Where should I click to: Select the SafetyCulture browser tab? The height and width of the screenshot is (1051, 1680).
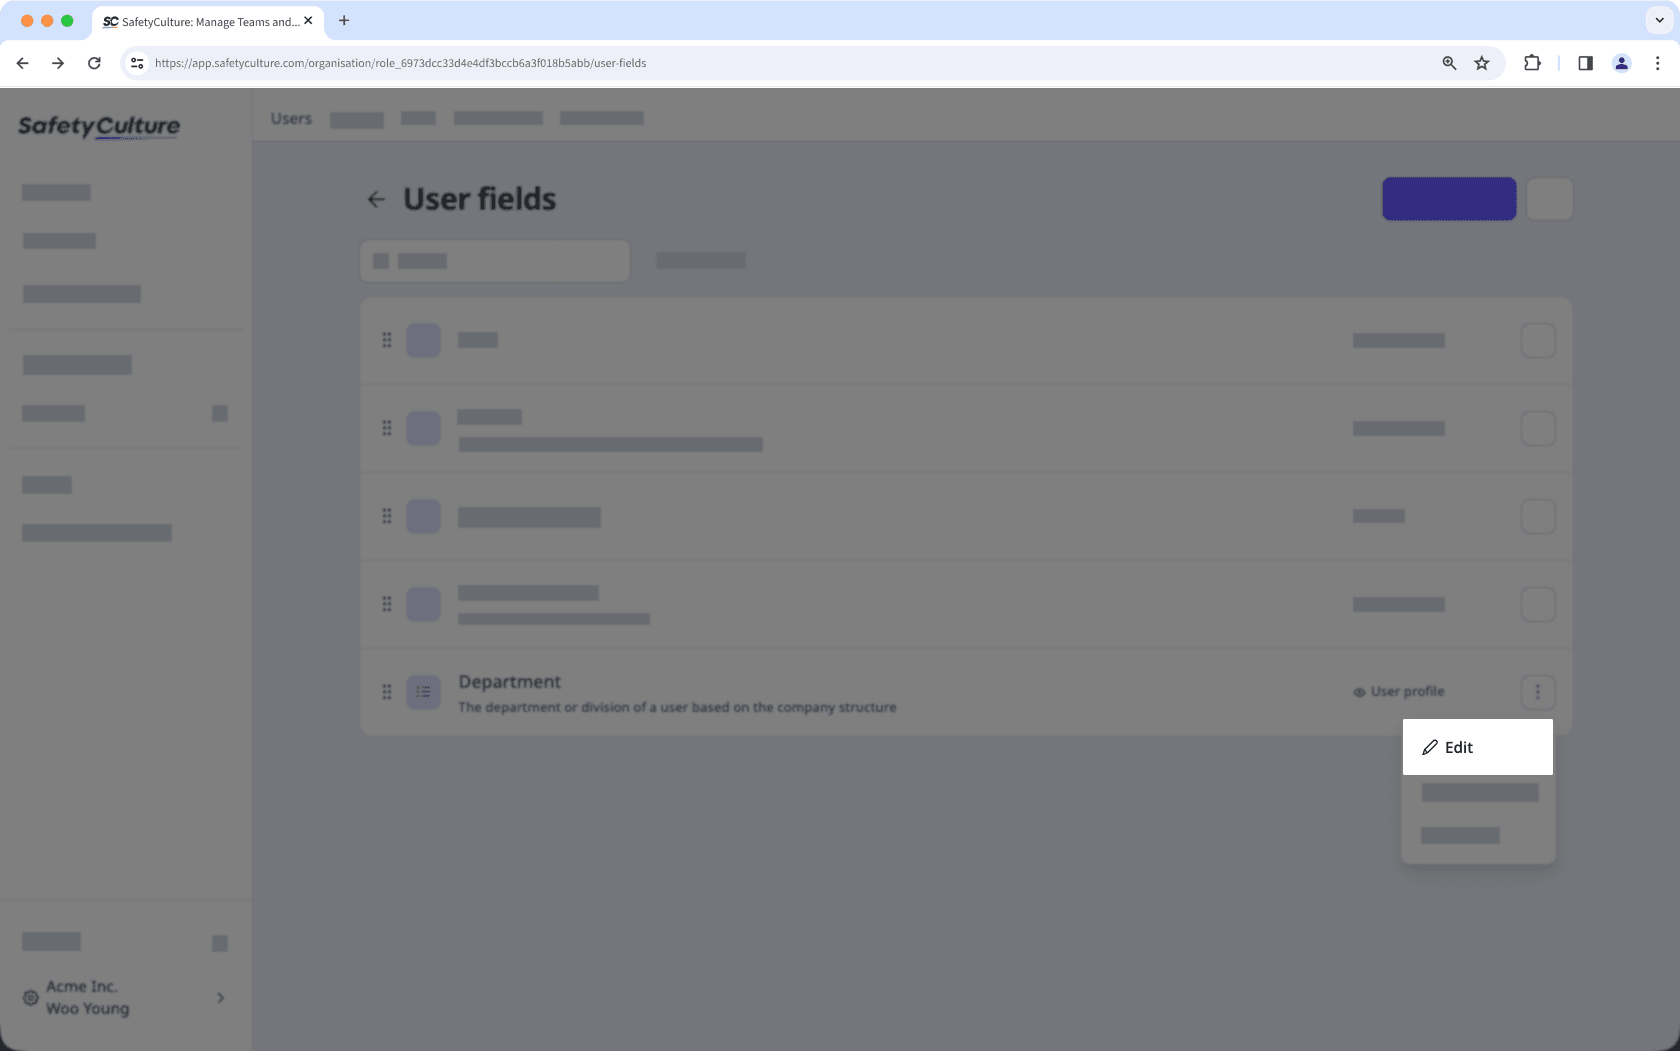(x=205, y=21)
